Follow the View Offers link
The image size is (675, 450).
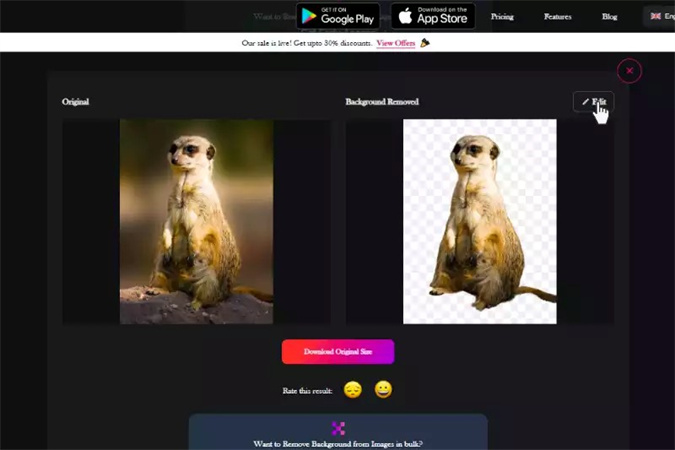(x=396, y=43)
